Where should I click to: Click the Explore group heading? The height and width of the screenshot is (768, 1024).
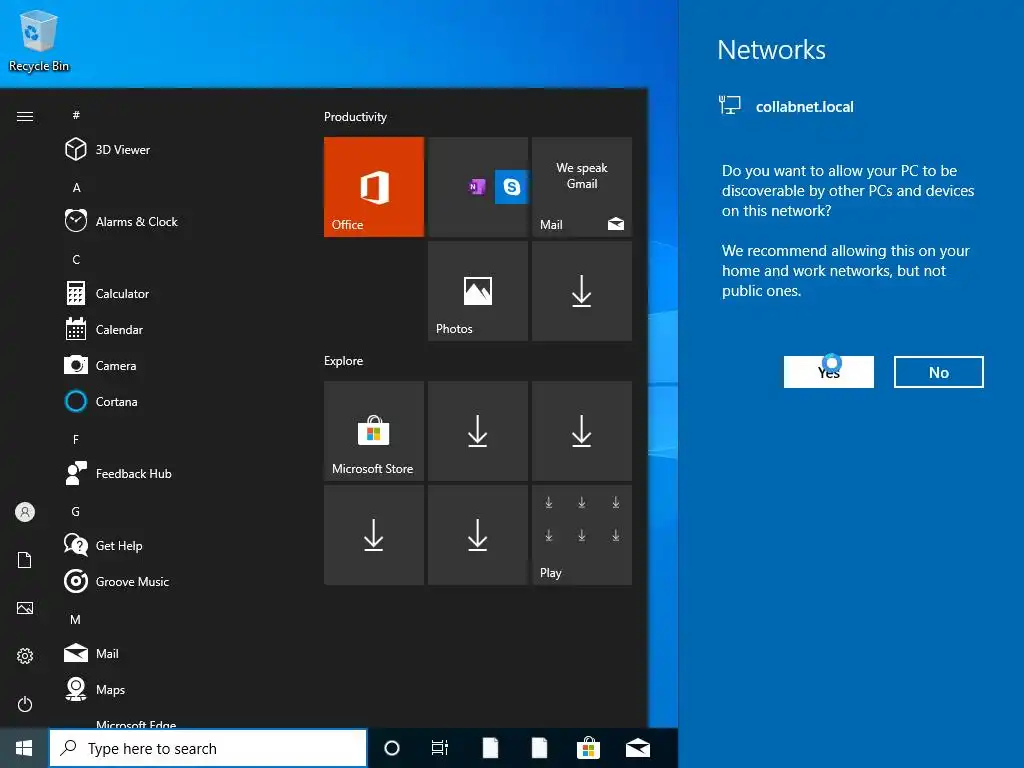(344, 361)
